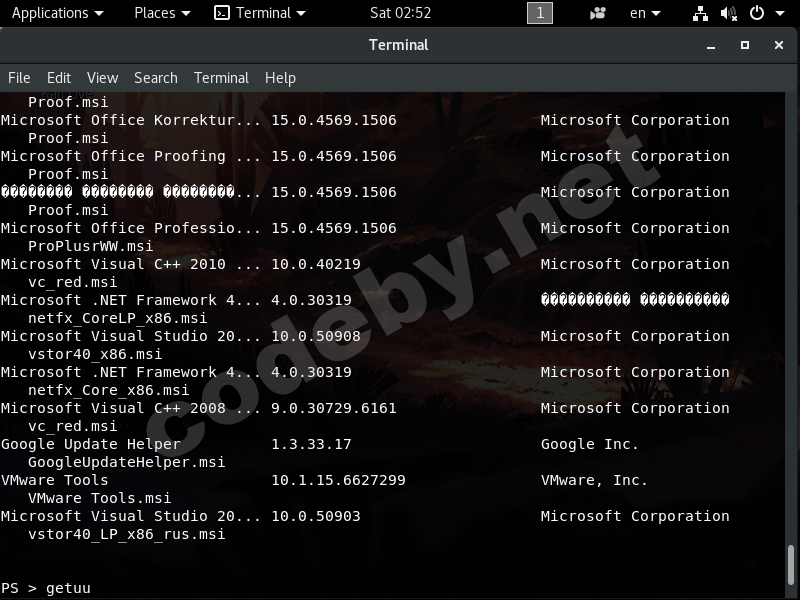Open the Terminal menu in menu bar
This screenshot has height=600, width=800.
[x=221, y=78]
